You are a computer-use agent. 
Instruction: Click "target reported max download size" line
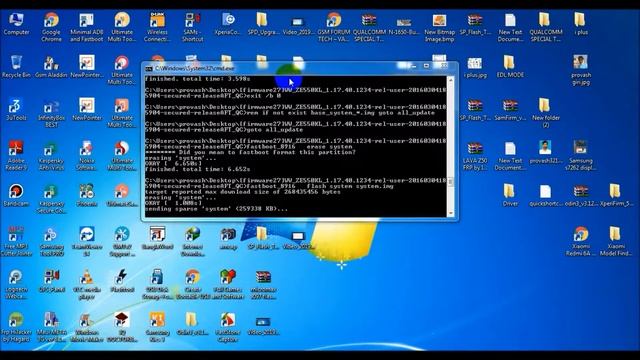(242, 192)
